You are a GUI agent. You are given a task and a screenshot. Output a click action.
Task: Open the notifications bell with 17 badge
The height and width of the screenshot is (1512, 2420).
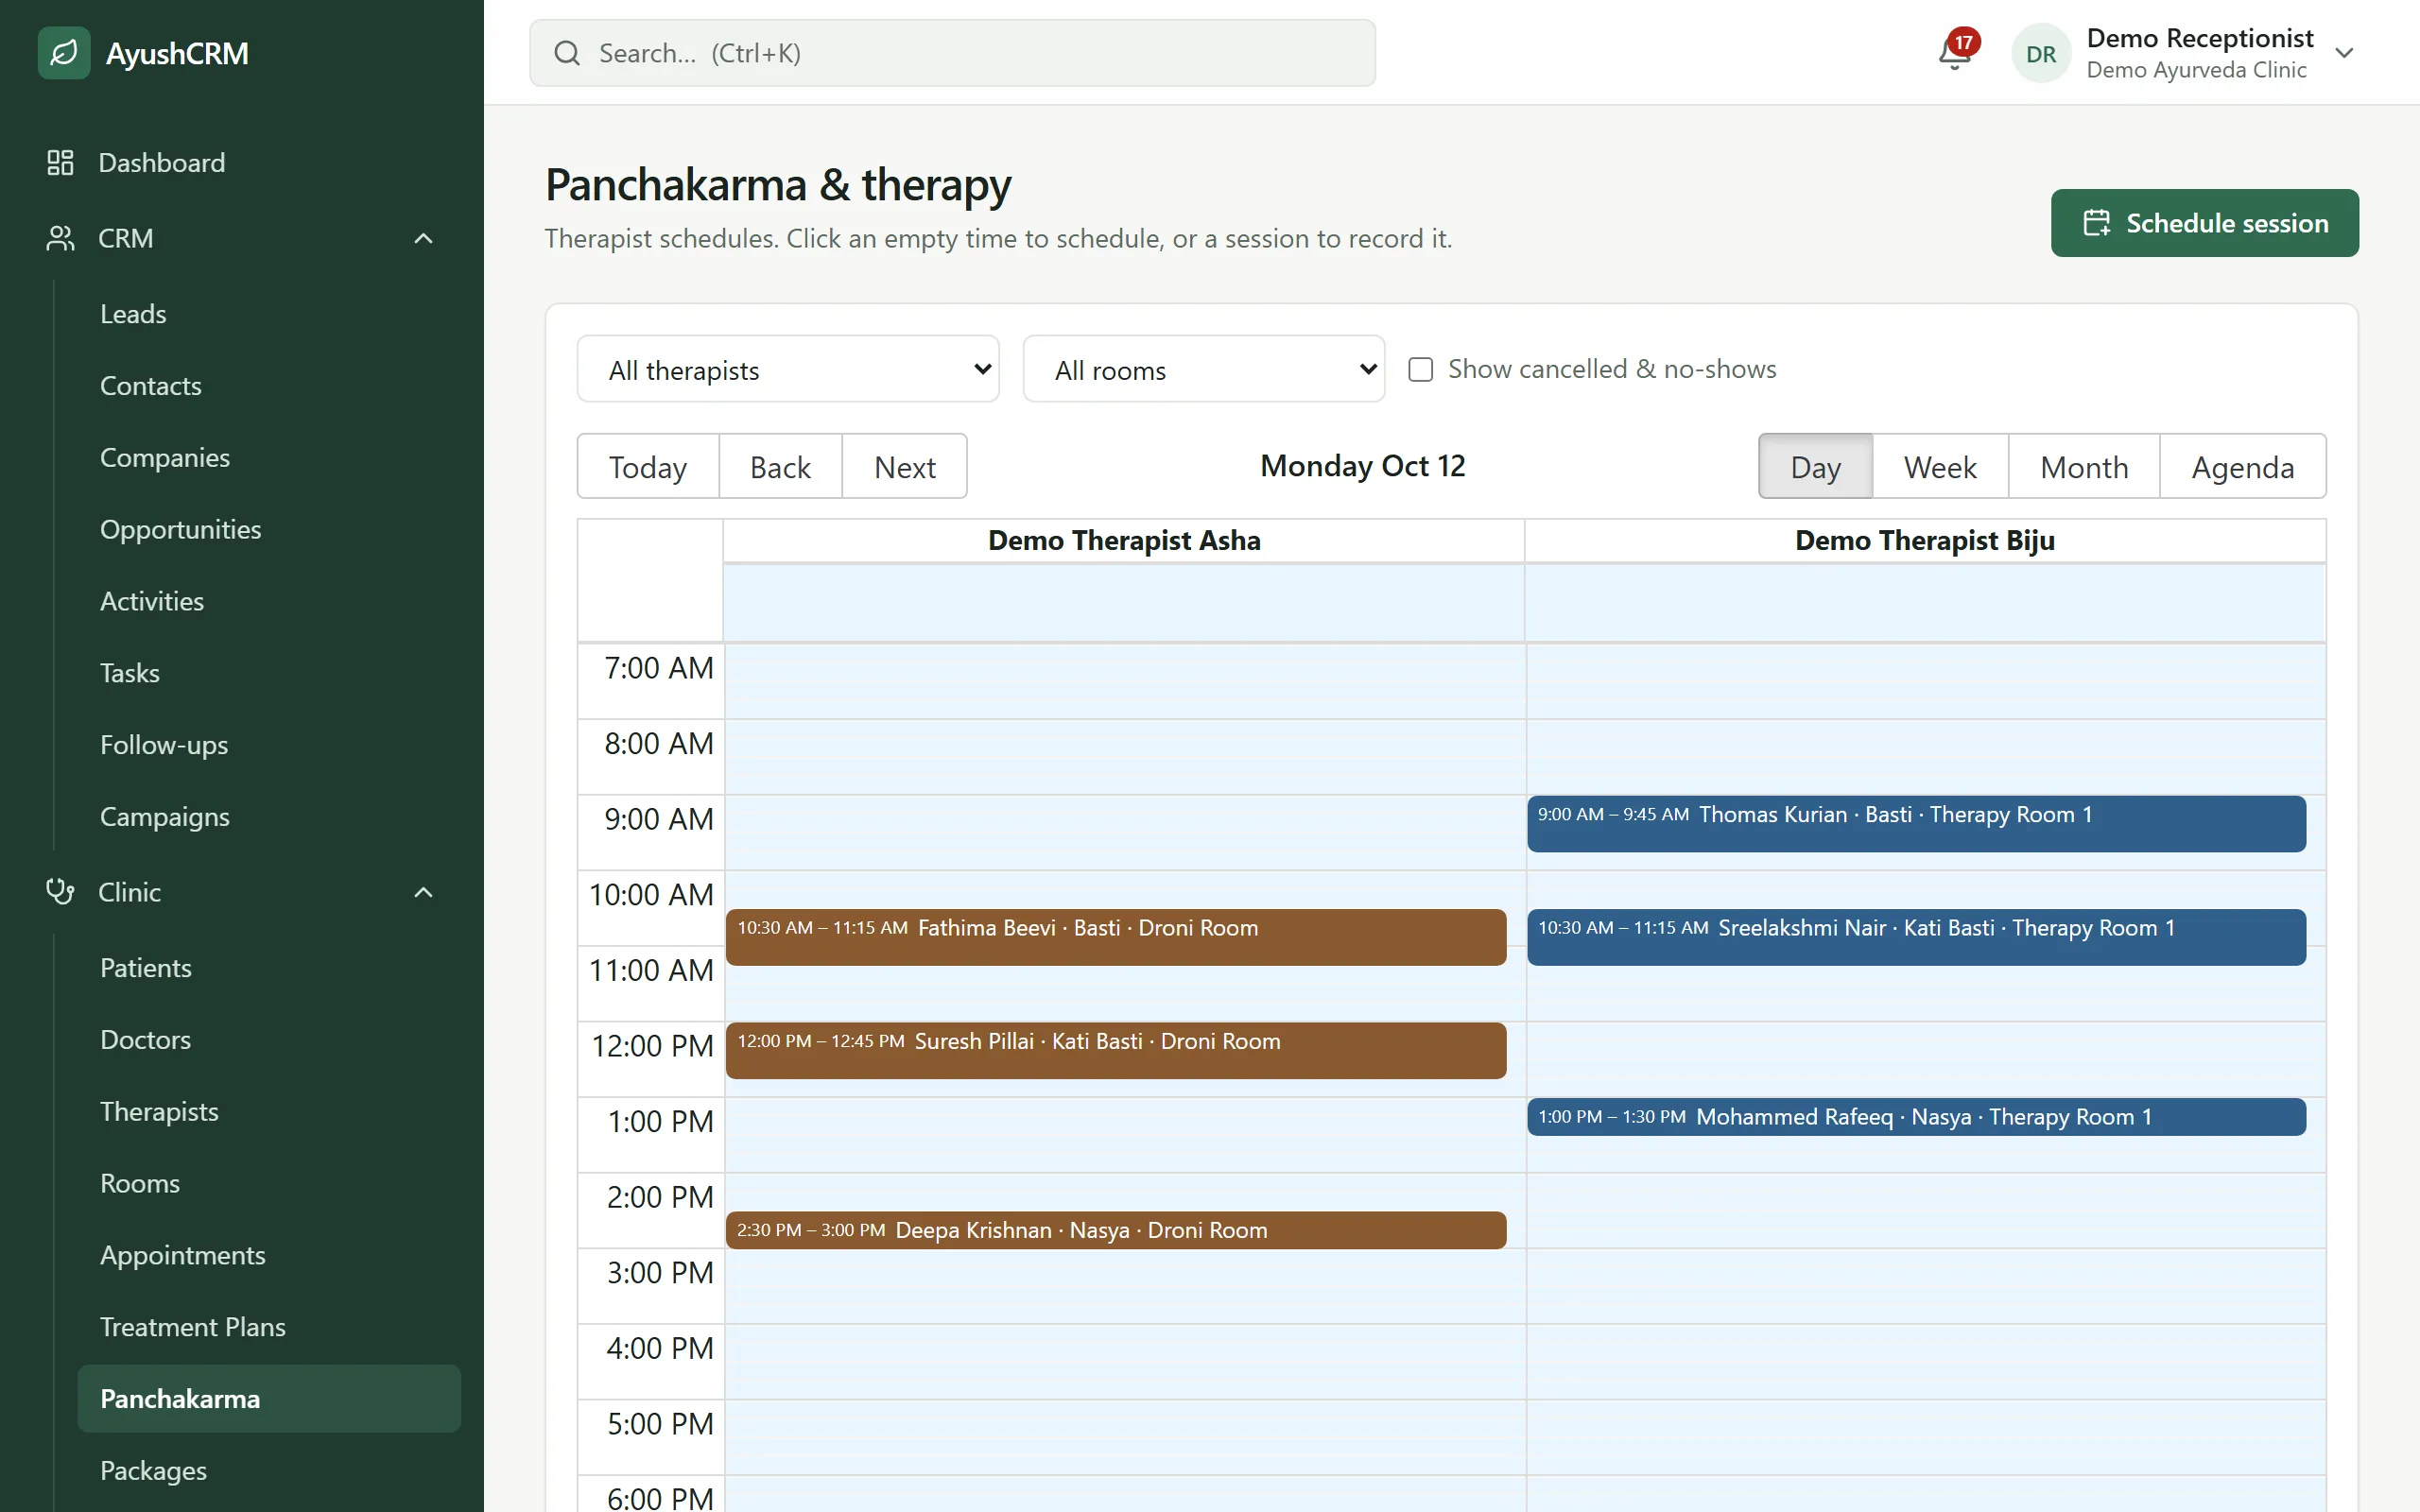coord(1955,52)
